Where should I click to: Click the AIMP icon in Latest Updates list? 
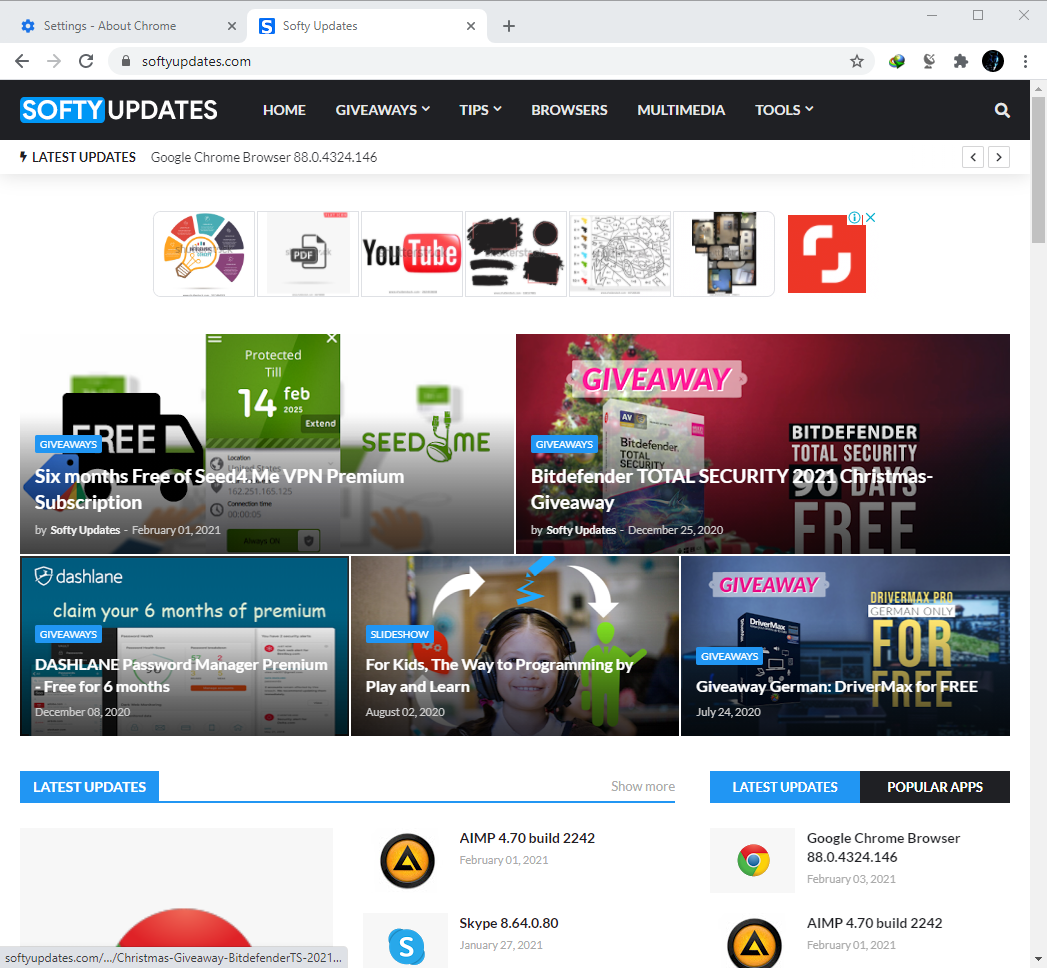tap(407, 861)
